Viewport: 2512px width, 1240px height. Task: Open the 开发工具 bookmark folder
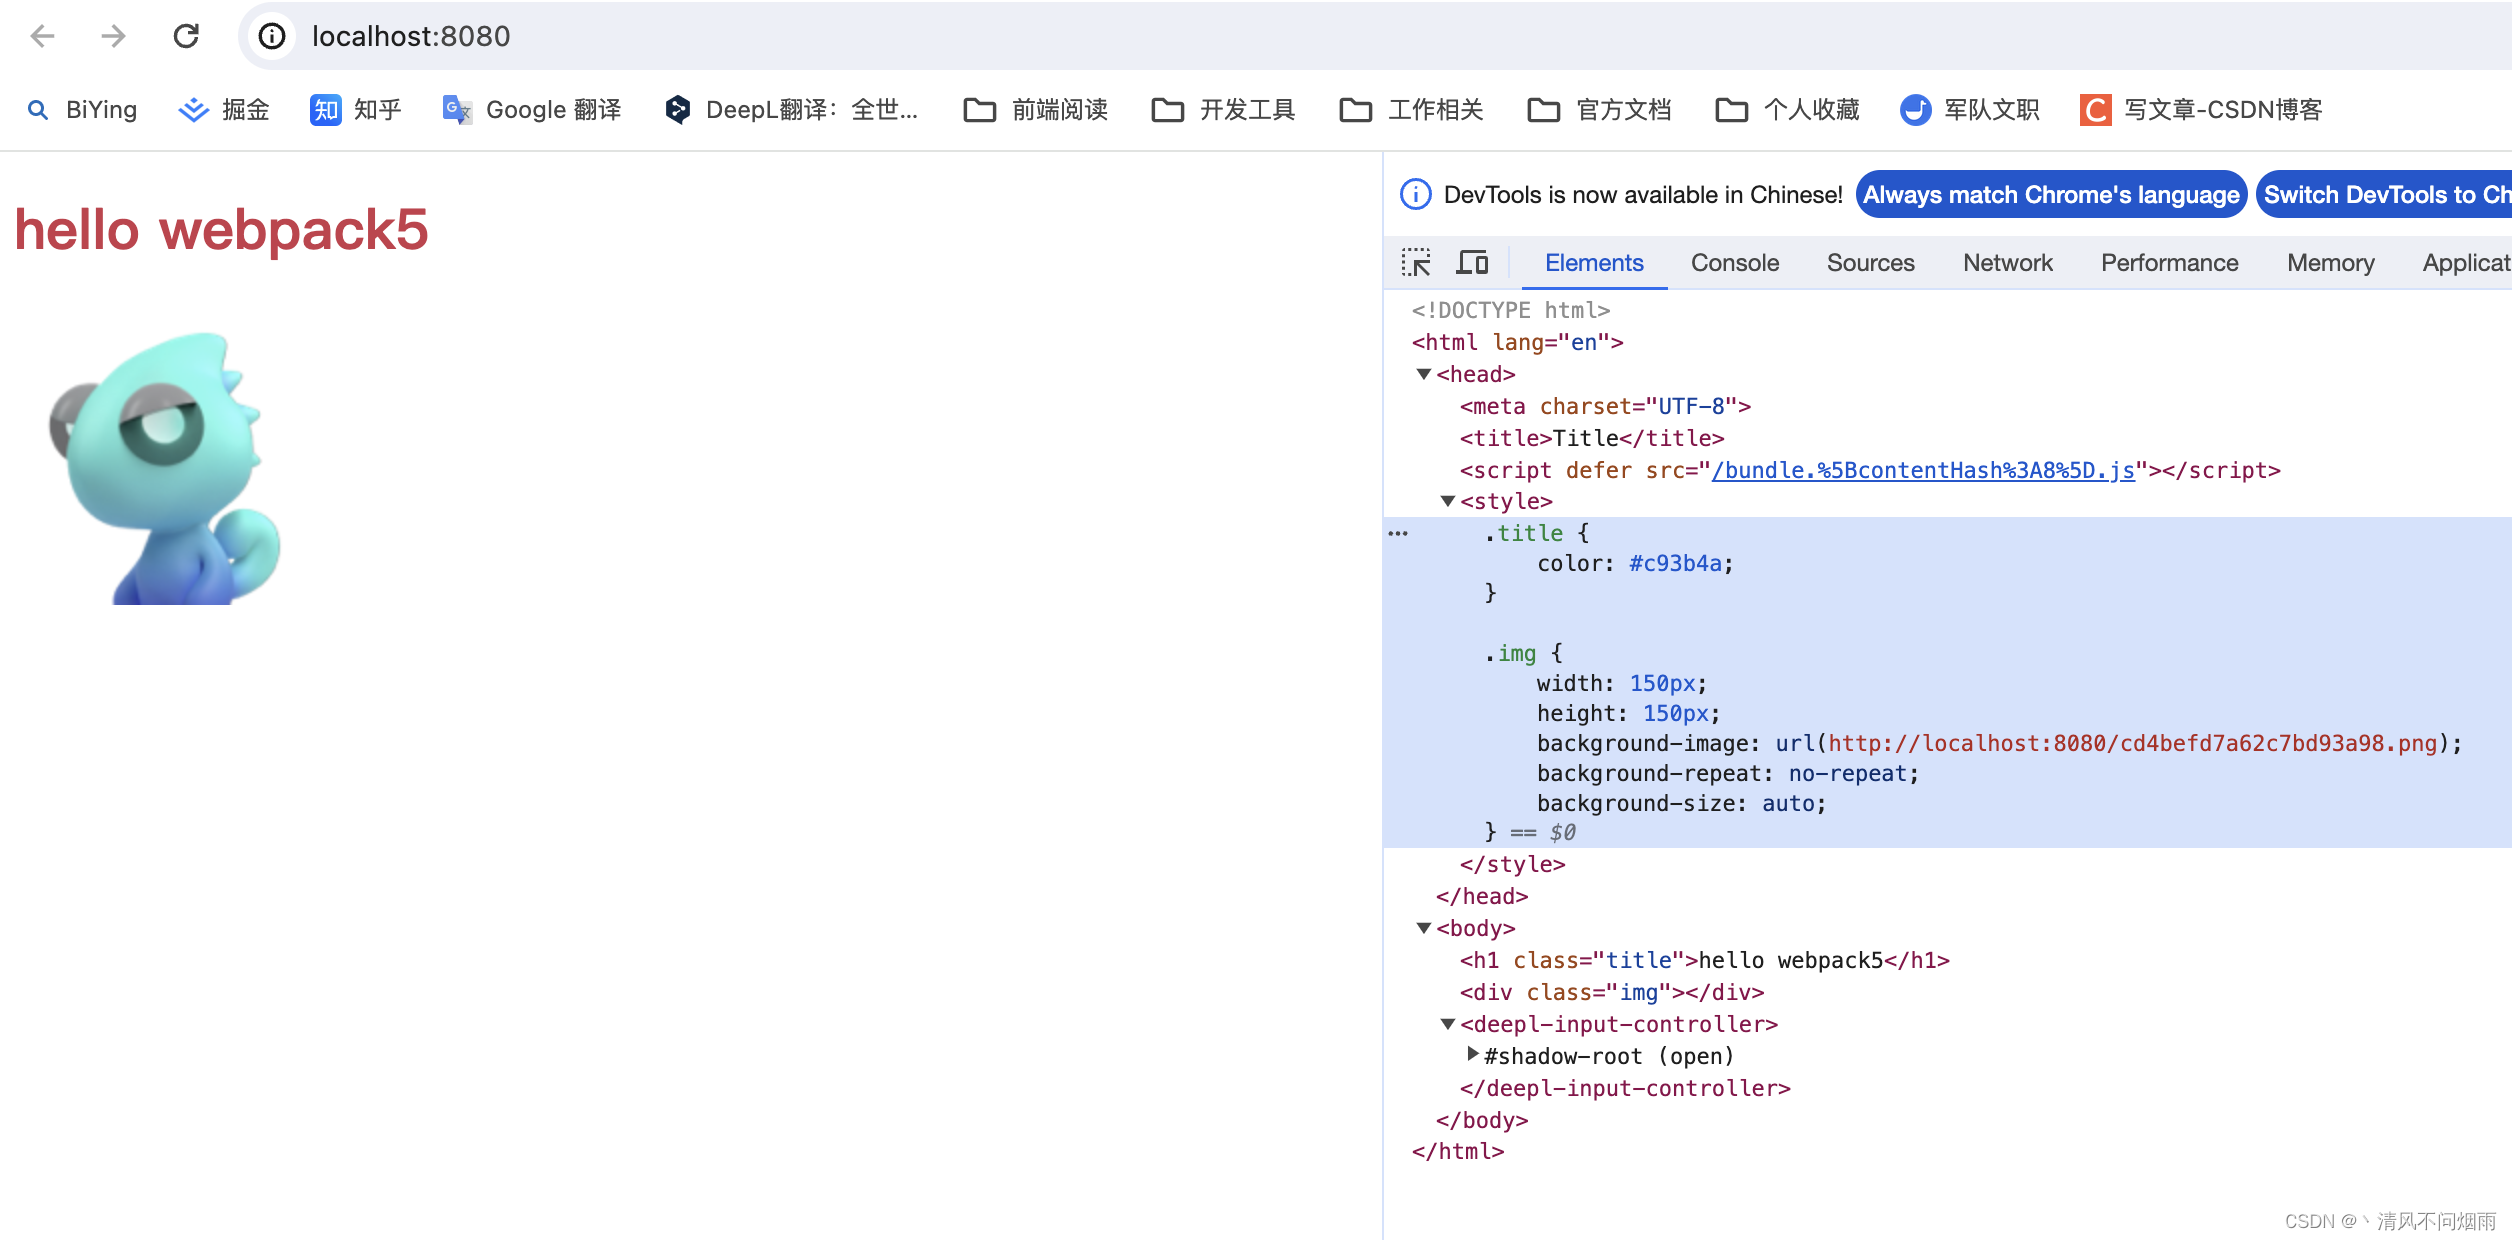pyautogui.click(x=1224, y=110)
